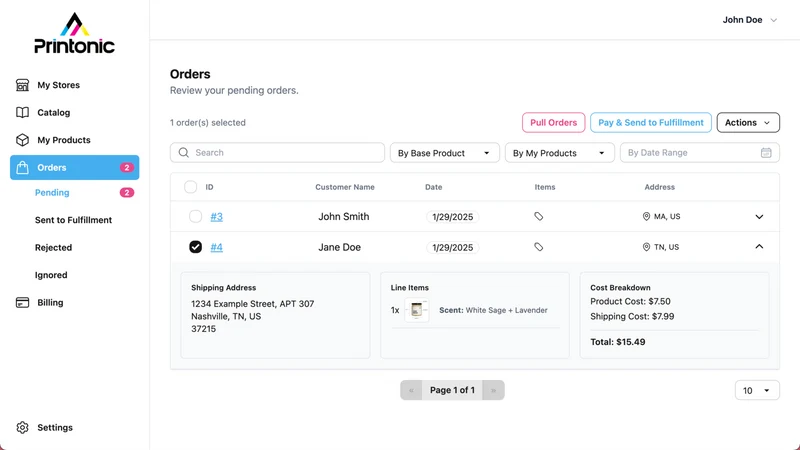Open My Products
Screen dimensions: 800x450
[64, 140]
